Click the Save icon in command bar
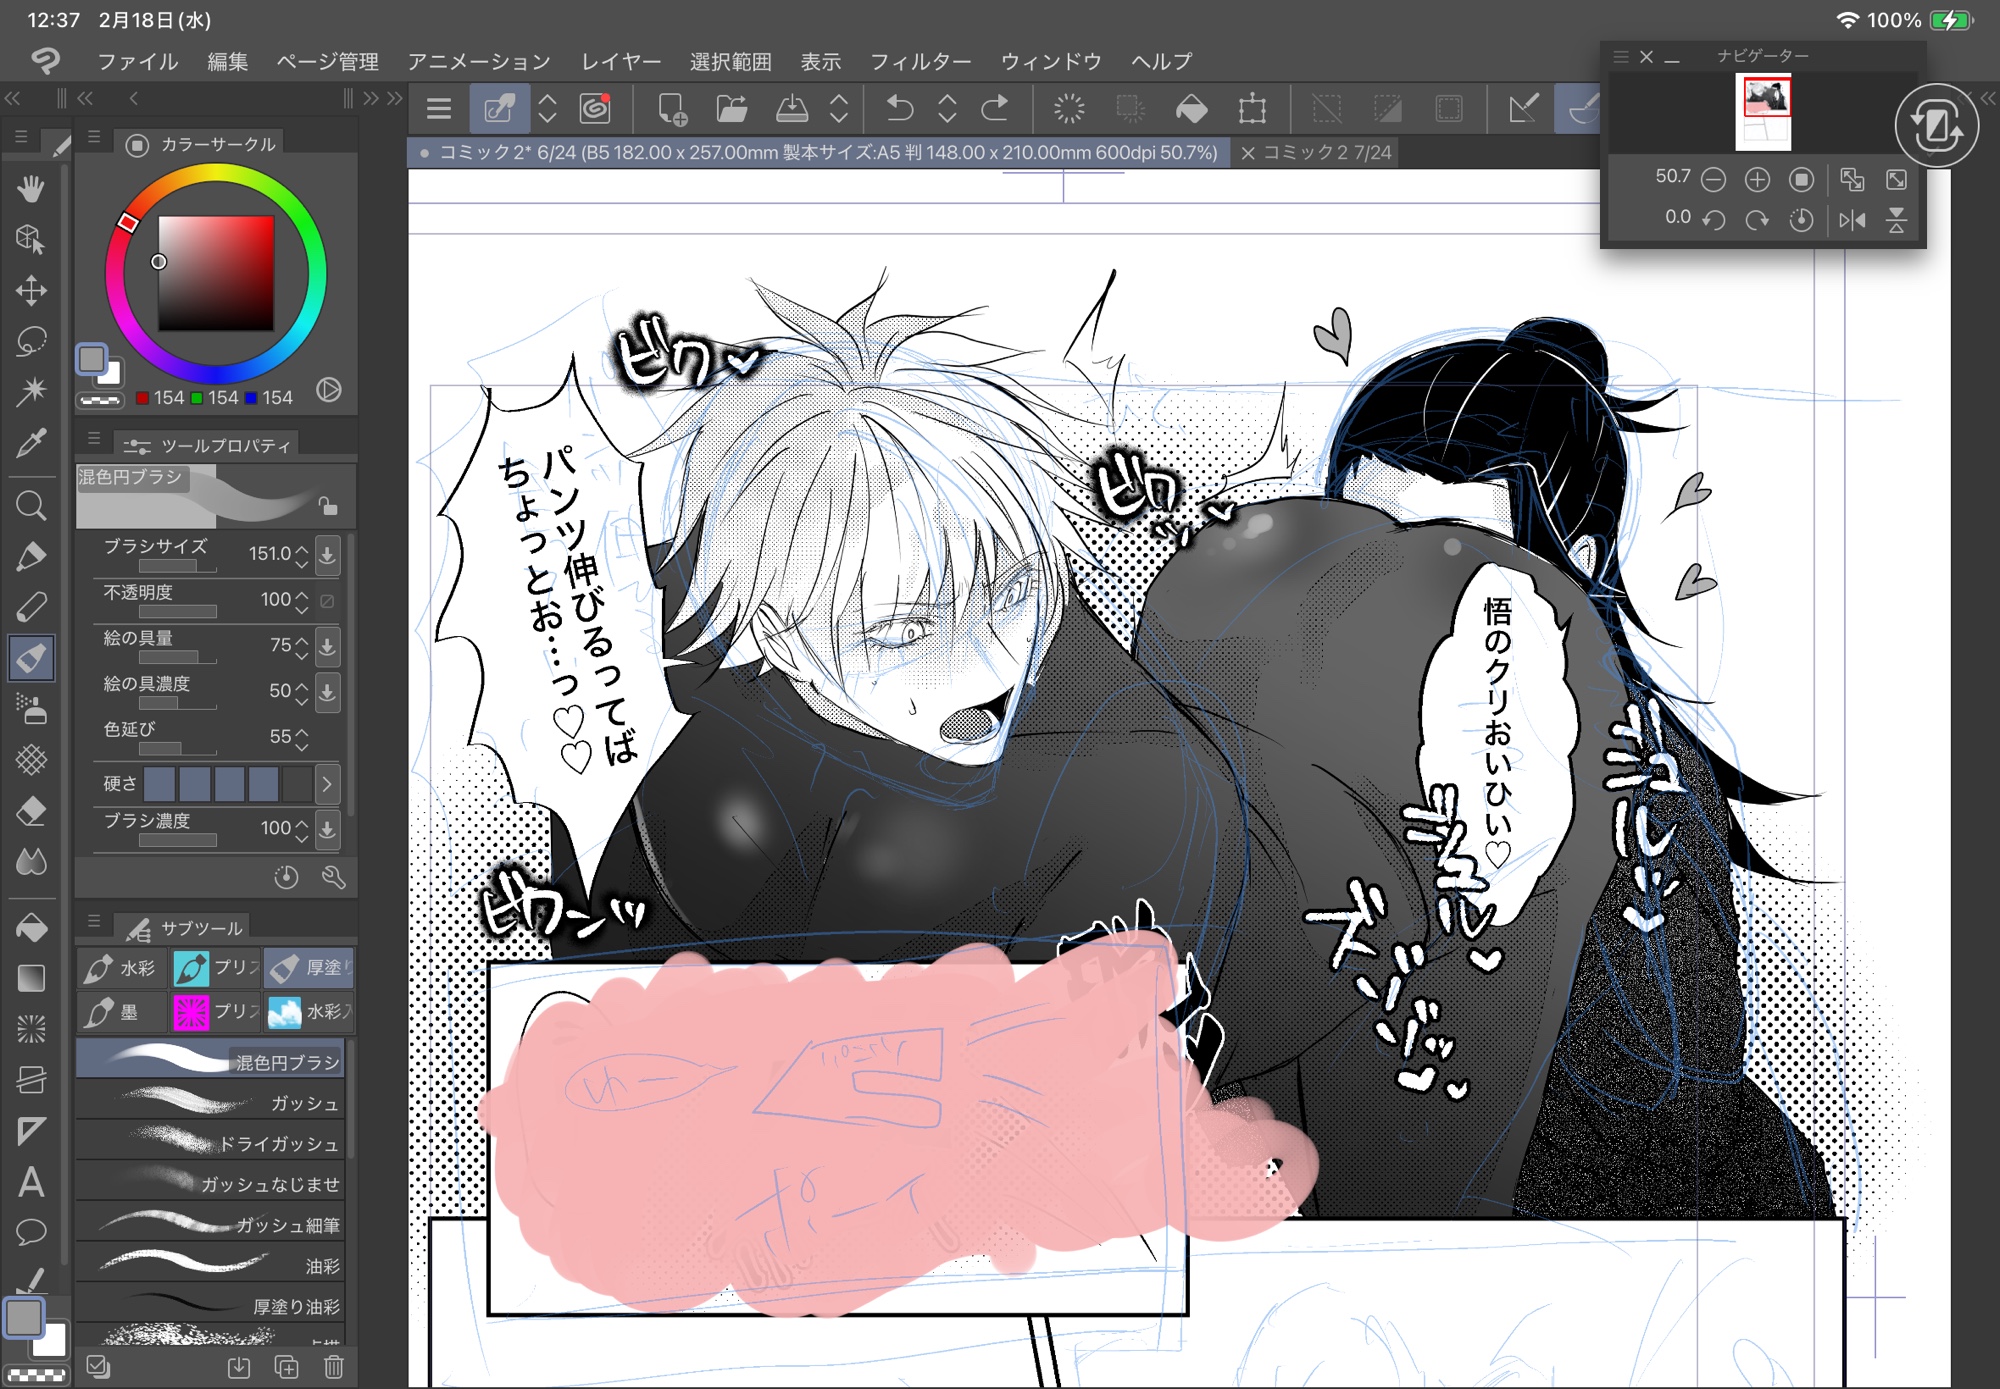This screenshot has width=2000, height=1389. (792, 108)
